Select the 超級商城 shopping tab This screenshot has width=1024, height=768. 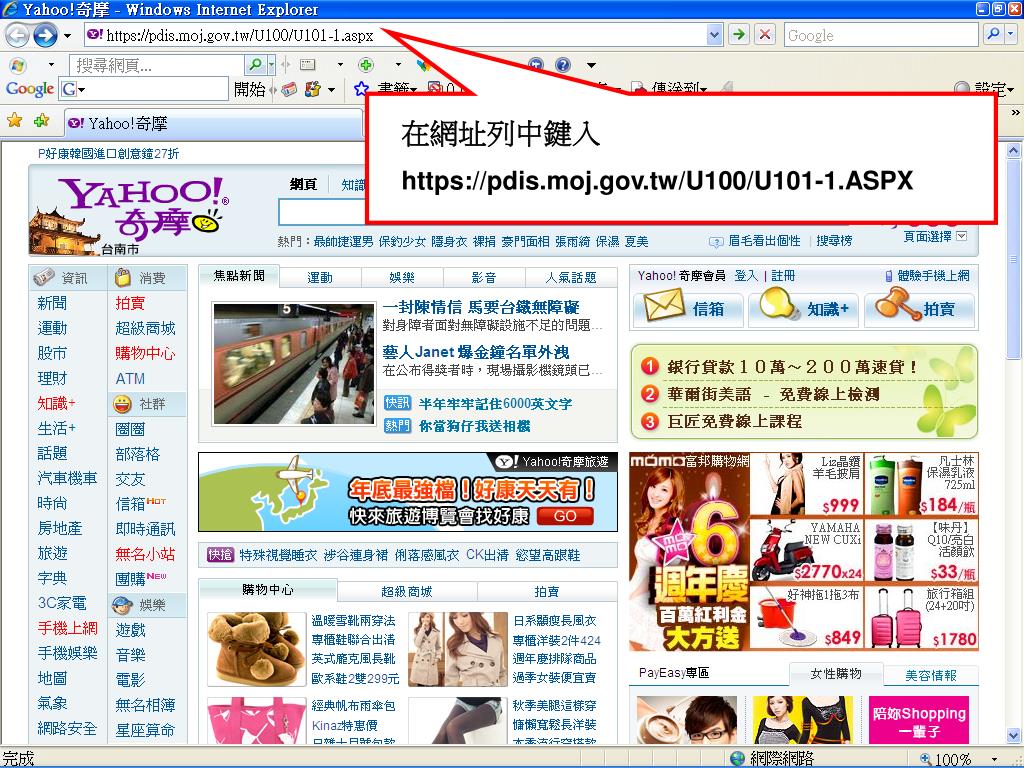(407, 592)
